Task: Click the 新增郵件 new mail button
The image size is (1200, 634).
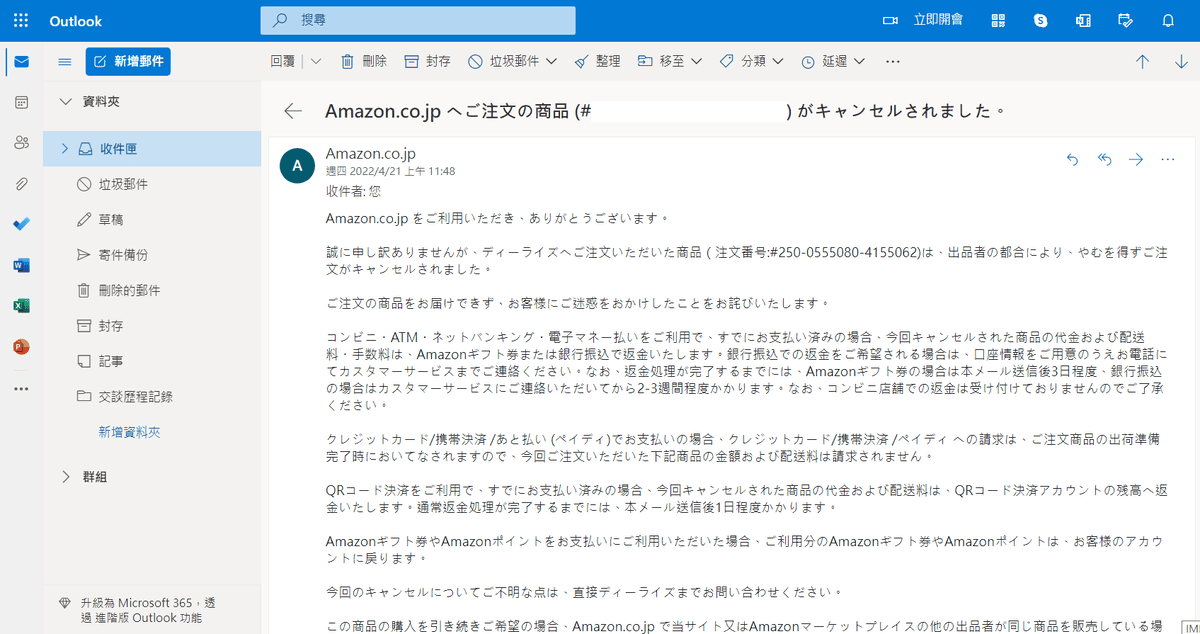Action: 128,61
